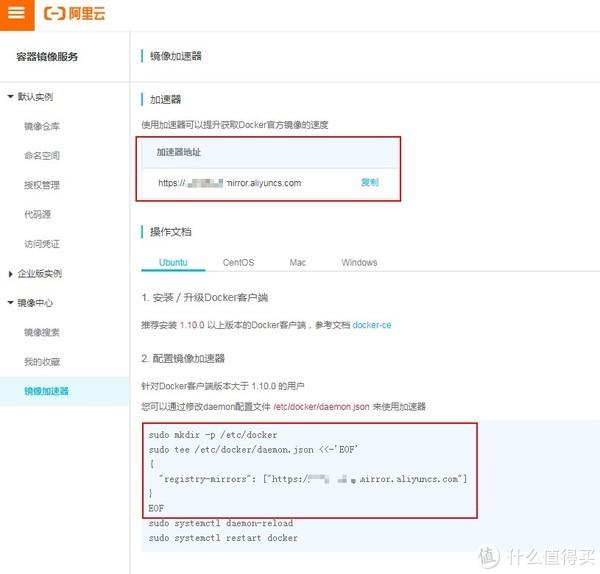Open 我的收藏 in the sidebar
This screenshot has height=574, width=600.
tap(42, 362)
